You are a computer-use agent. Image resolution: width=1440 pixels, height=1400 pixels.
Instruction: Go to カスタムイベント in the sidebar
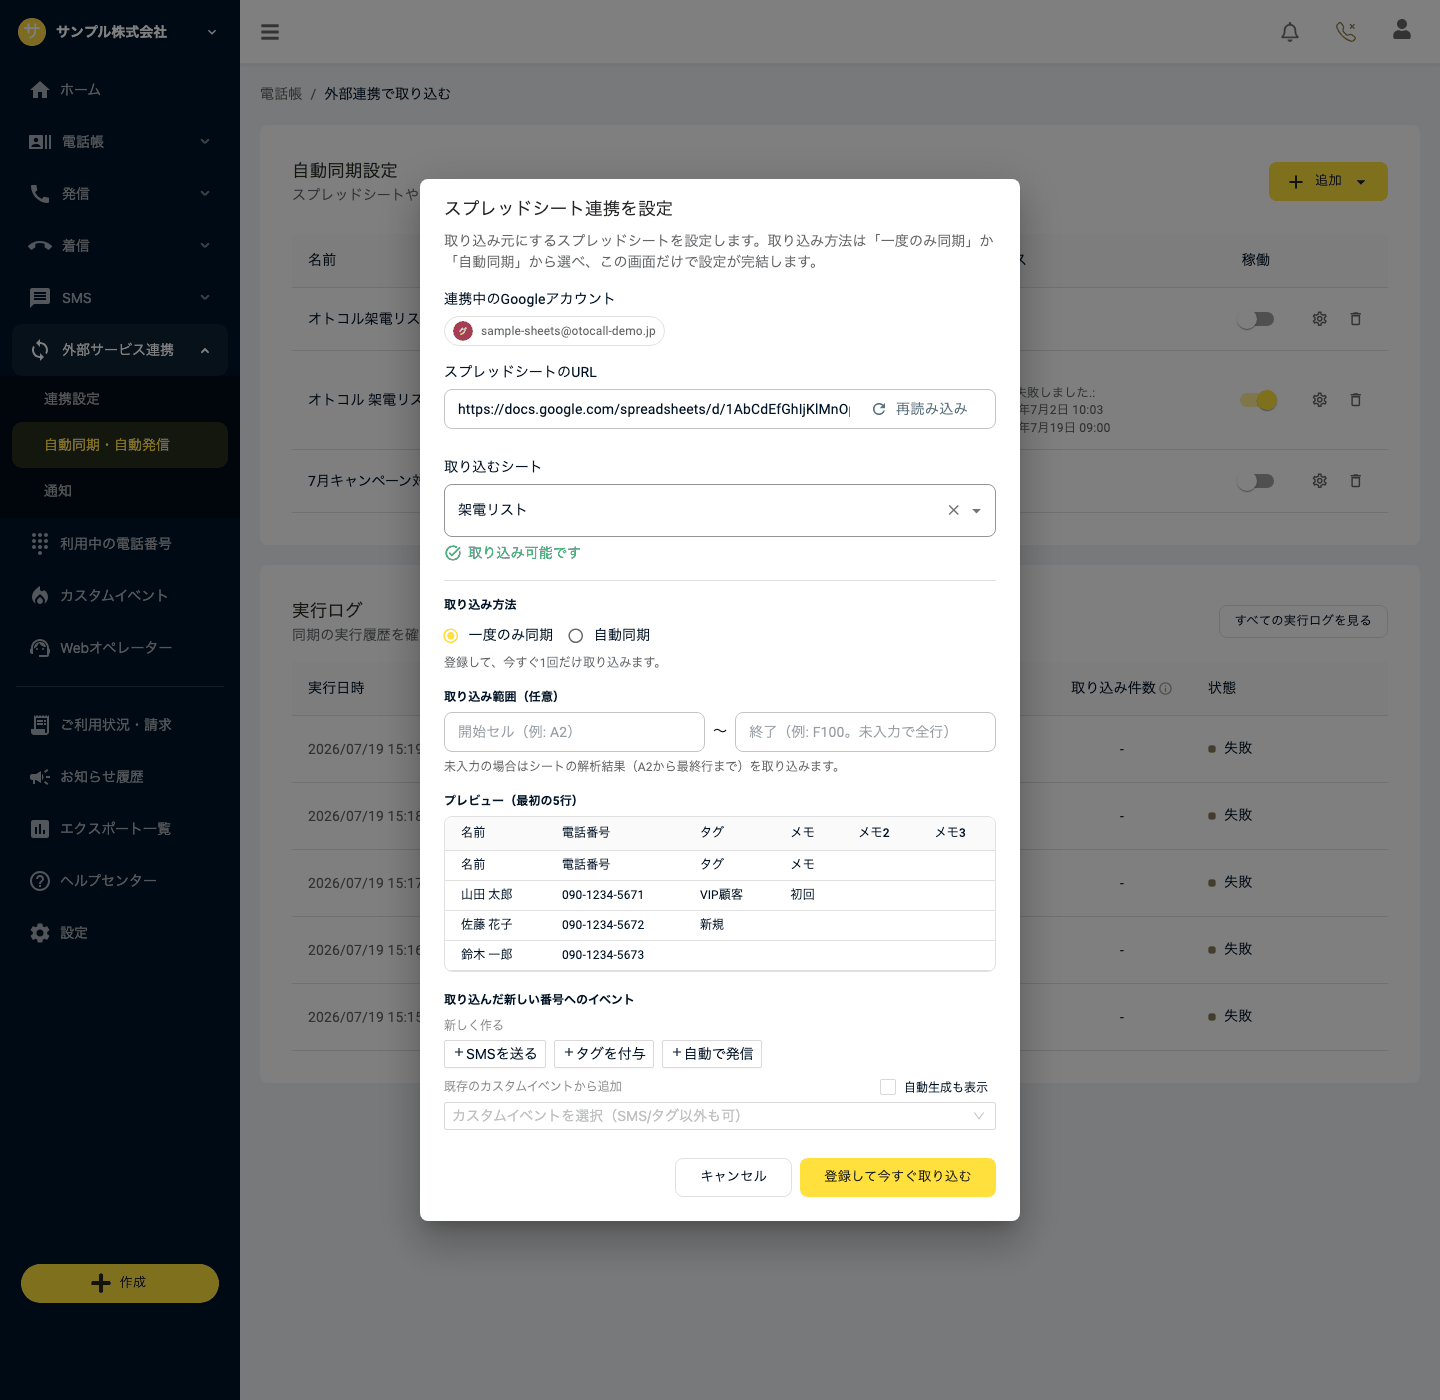[114, 596]
